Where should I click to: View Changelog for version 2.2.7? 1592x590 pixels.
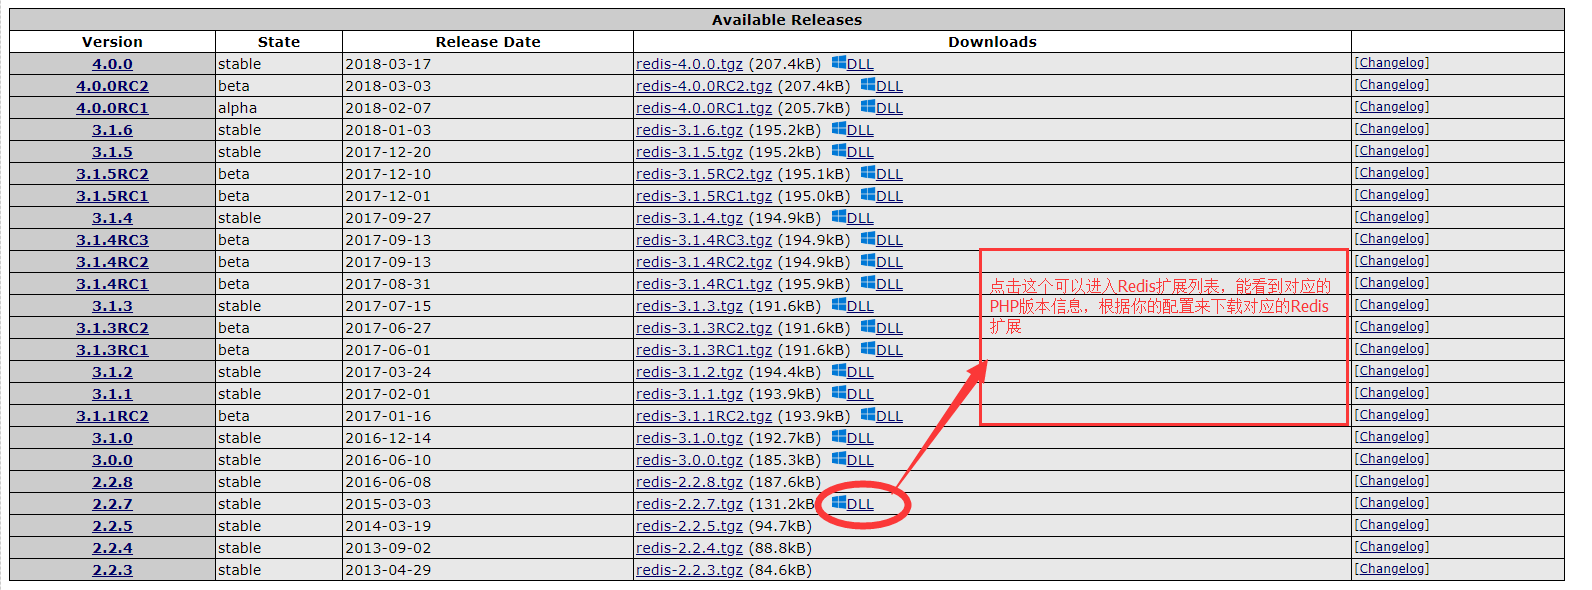coord(1392,503)
